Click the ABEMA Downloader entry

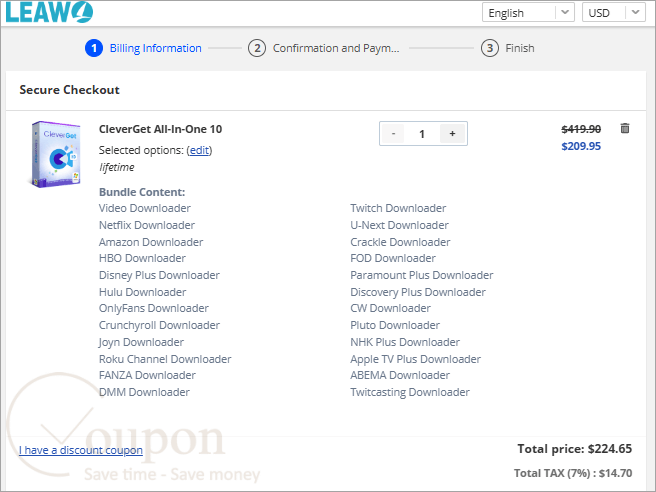pyautogui.click(x=400, y=375)
